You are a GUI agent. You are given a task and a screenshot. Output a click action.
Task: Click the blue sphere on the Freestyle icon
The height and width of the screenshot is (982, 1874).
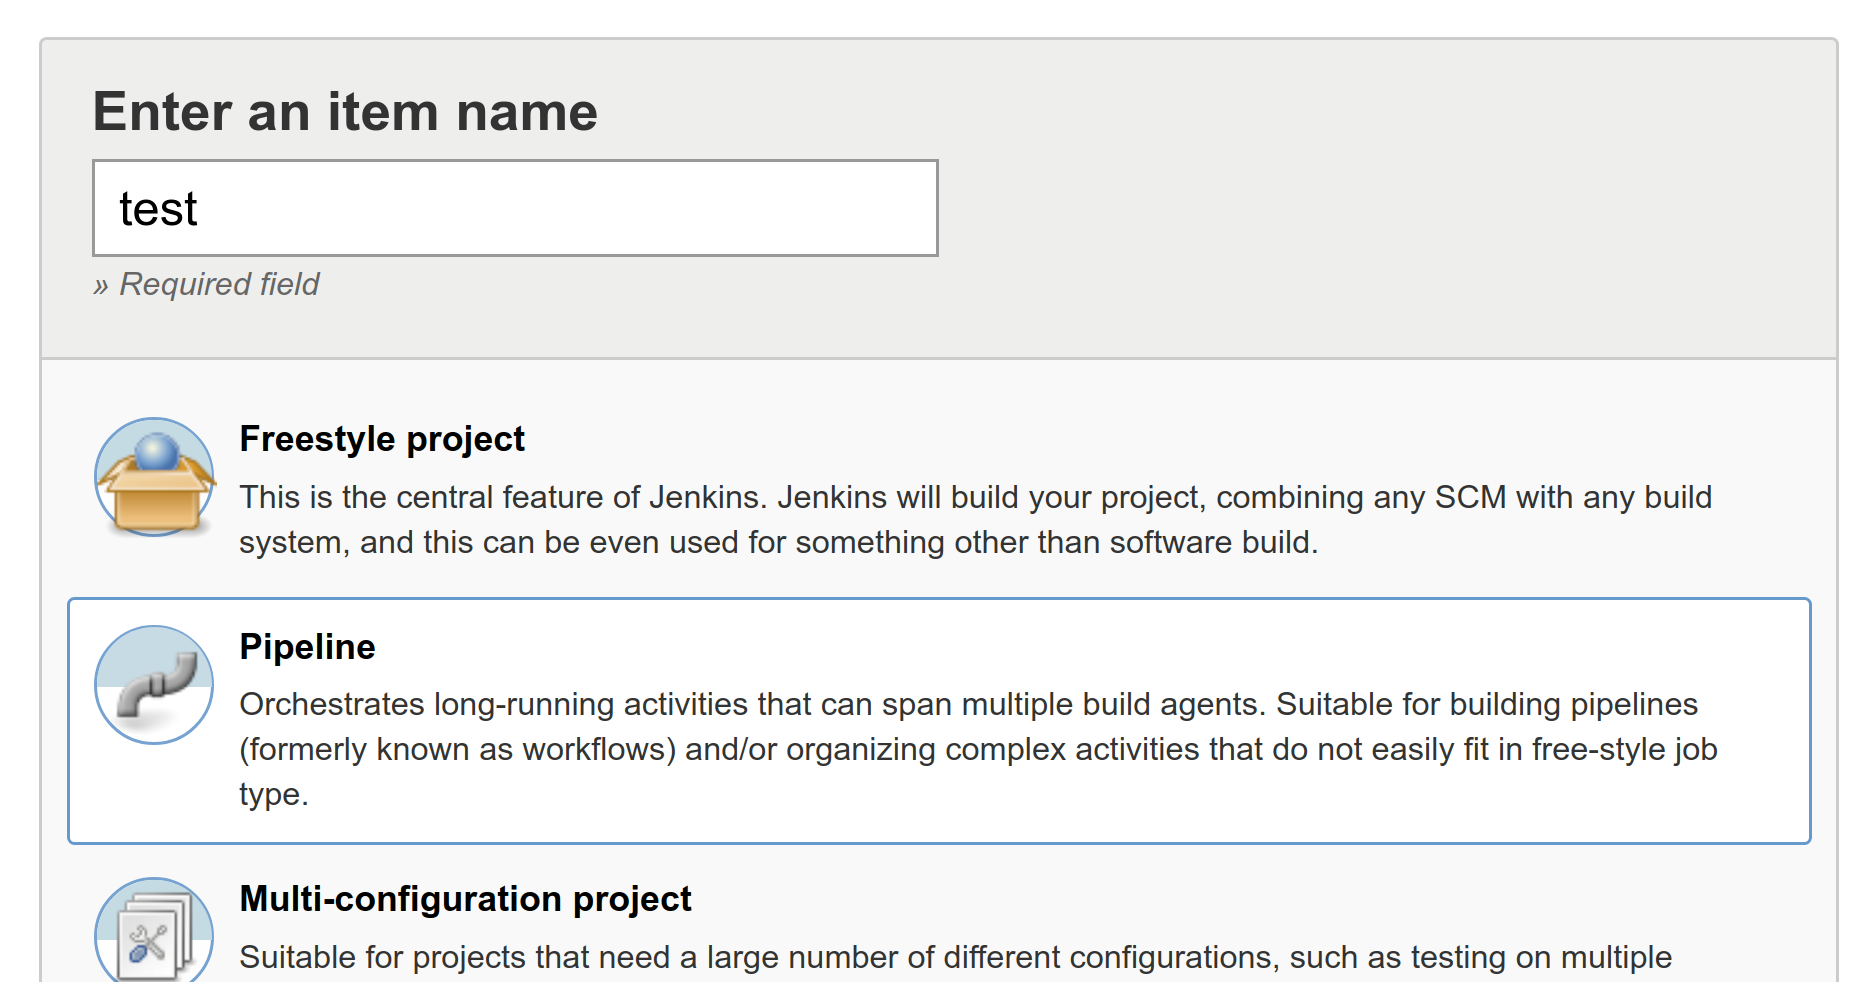point(156,451)
